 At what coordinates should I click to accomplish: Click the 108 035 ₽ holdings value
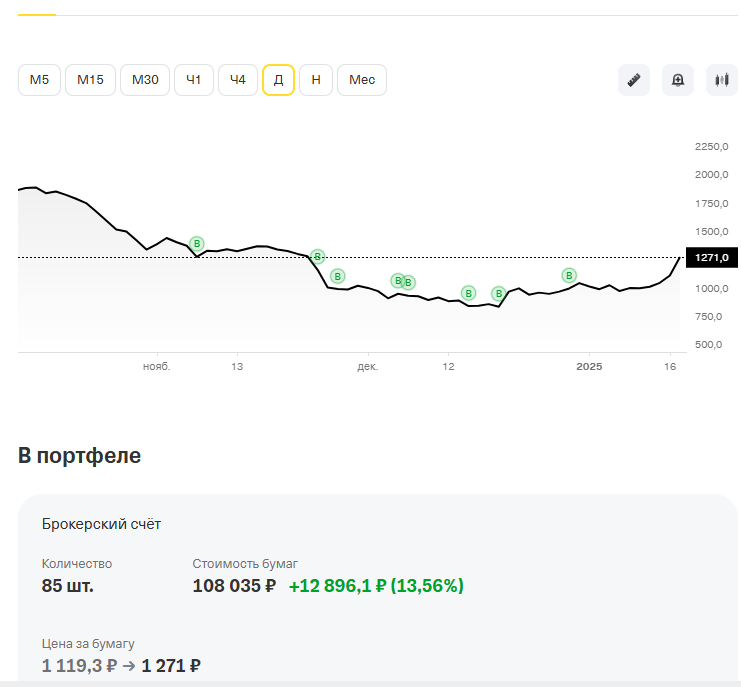pyautogui.click(x=234, y=586)
